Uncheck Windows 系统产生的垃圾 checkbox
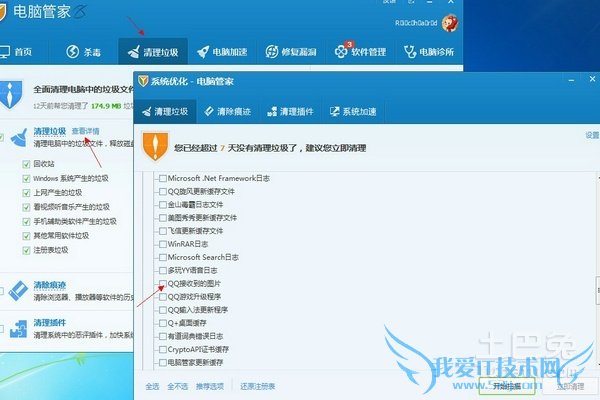Image resolution: width=600 pixels, height=400 pixels. click(x=26, y=179)
